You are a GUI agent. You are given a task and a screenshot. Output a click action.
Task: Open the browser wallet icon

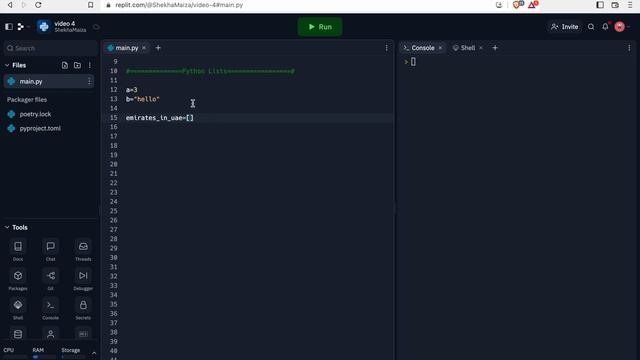click(x=615, y=5)
